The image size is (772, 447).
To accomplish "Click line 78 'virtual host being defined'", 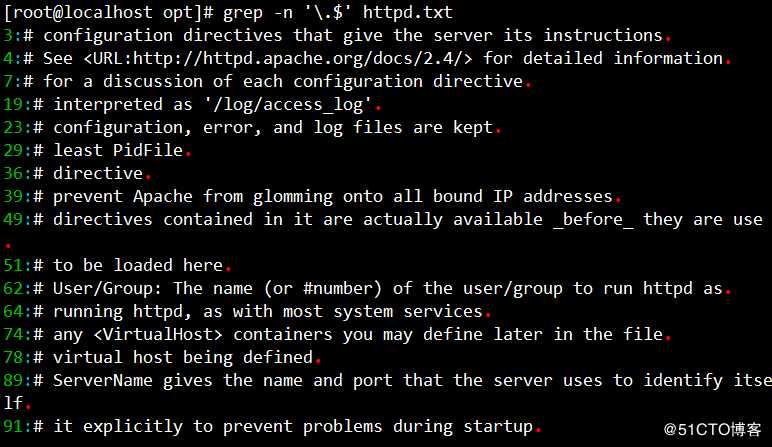I will click(183, 357).
